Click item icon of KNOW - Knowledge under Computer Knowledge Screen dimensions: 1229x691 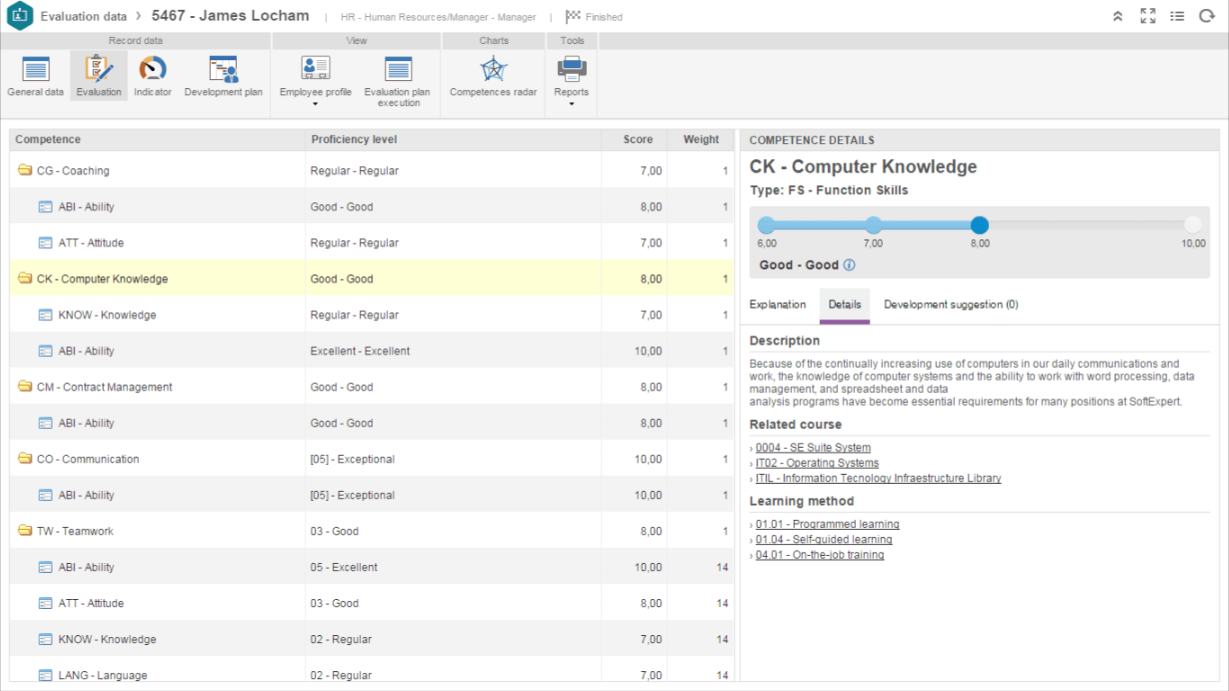point(45,315)
